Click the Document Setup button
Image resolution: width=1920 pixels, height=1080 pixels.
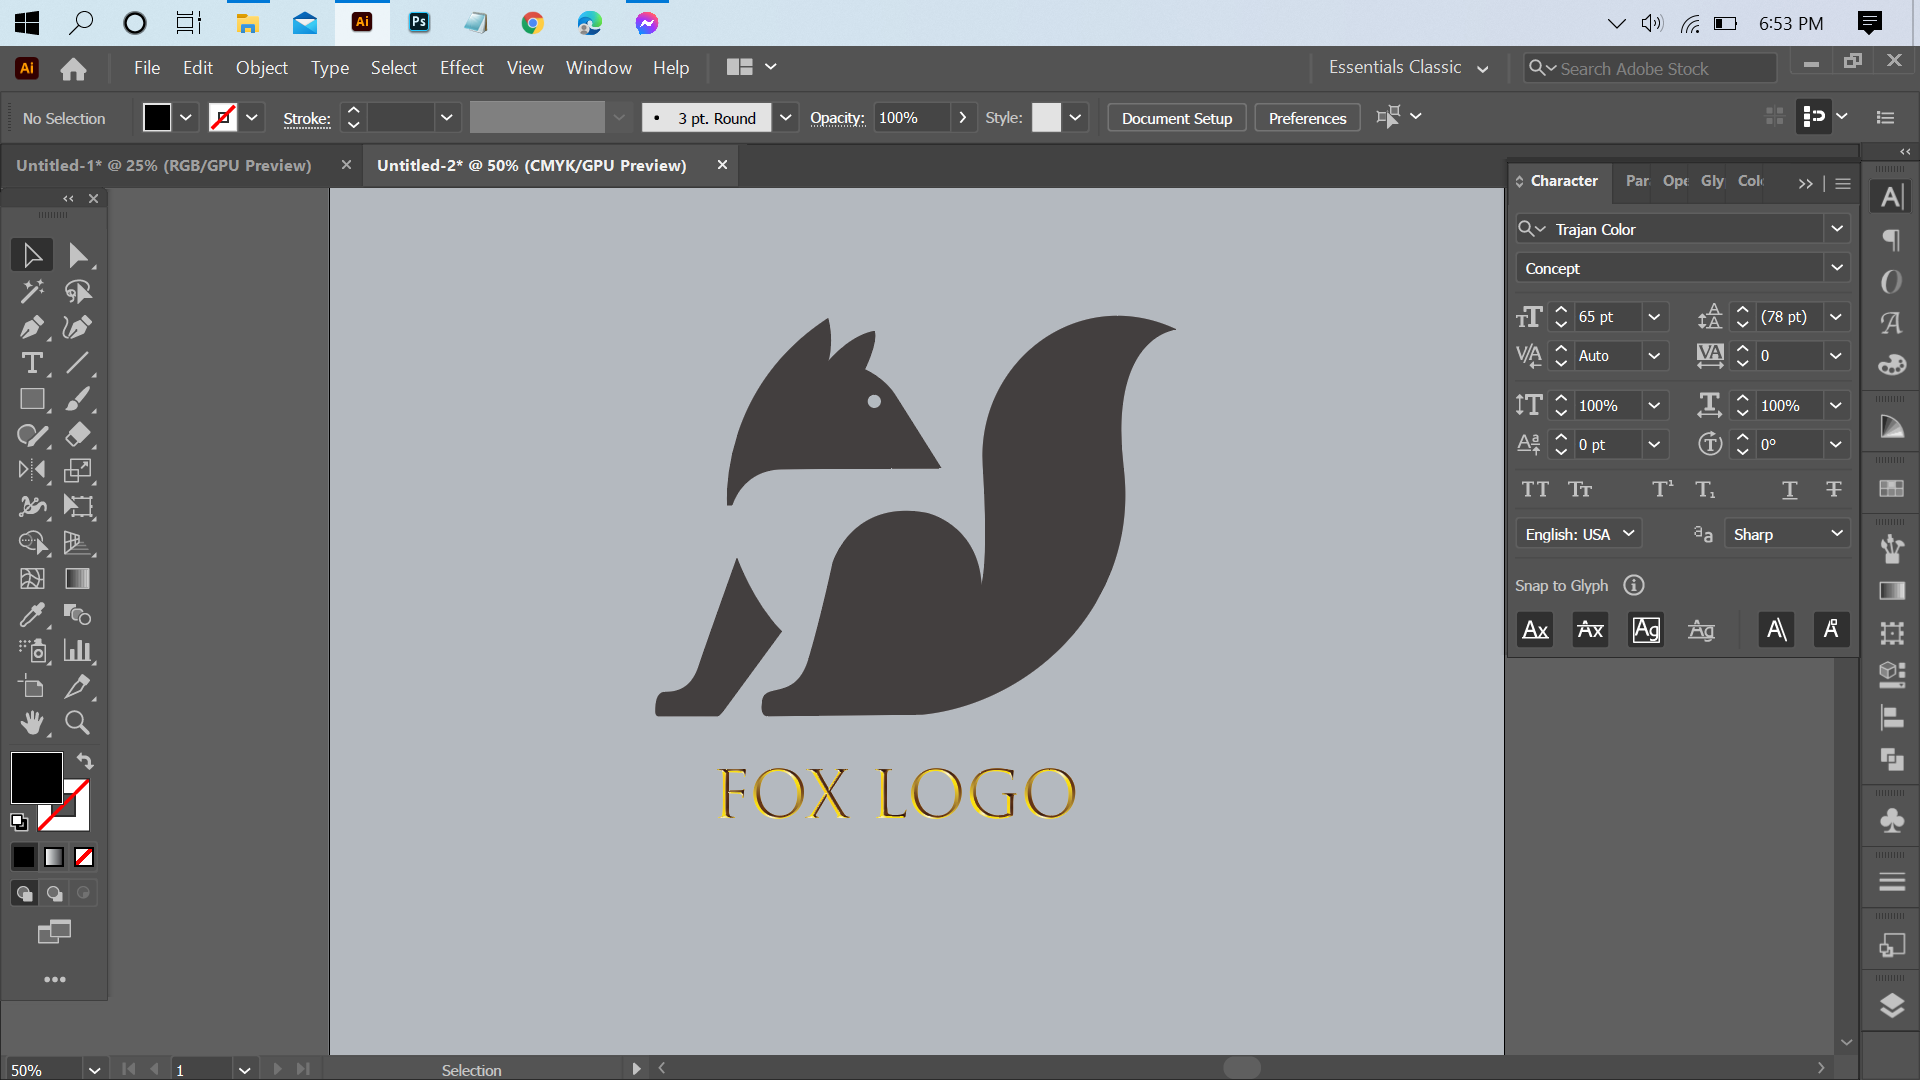click(x=1176, y=118)
